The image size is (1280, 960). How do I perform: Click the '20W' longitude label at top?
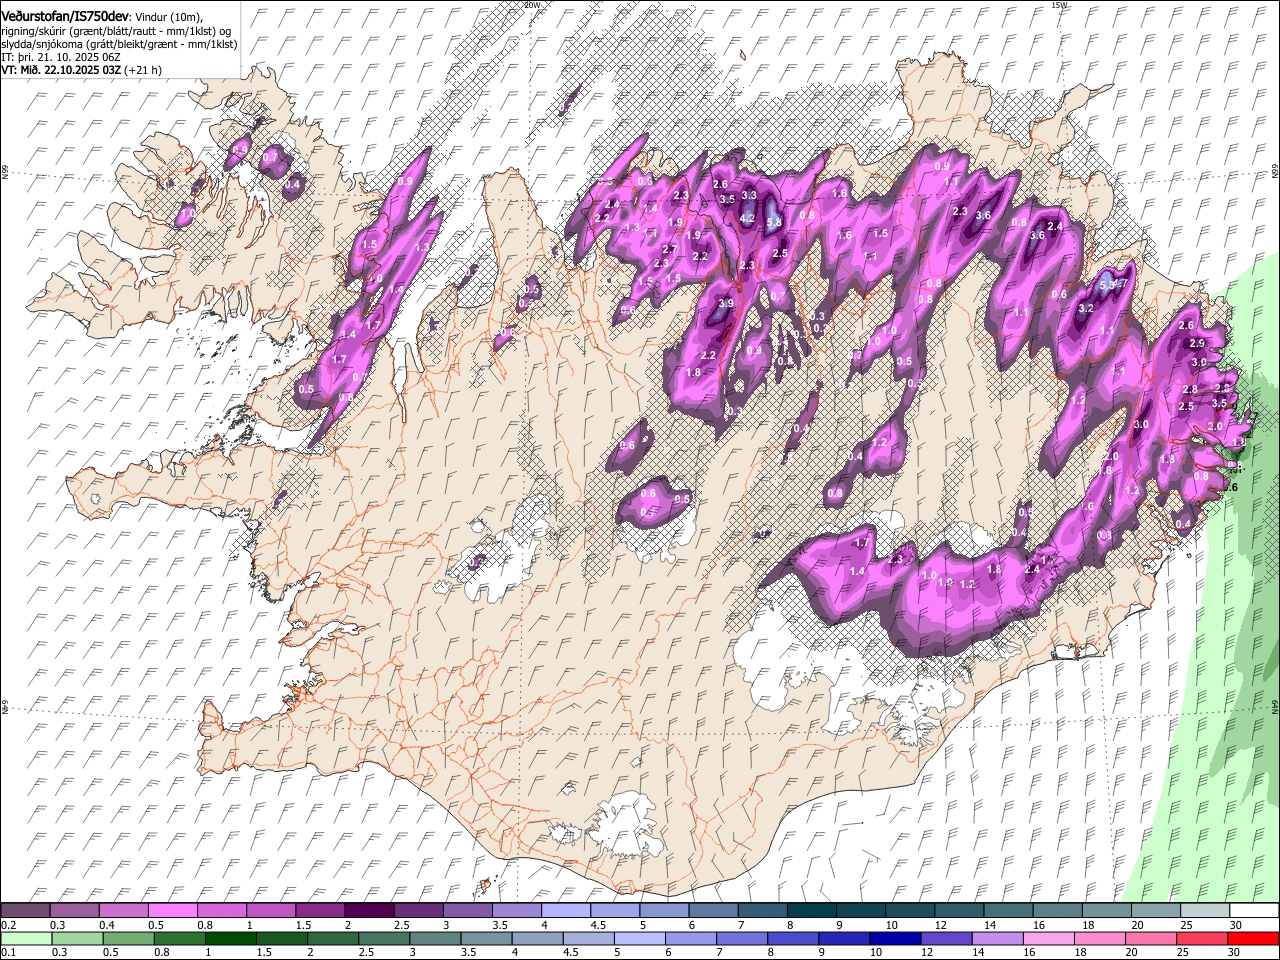(531, 5)
